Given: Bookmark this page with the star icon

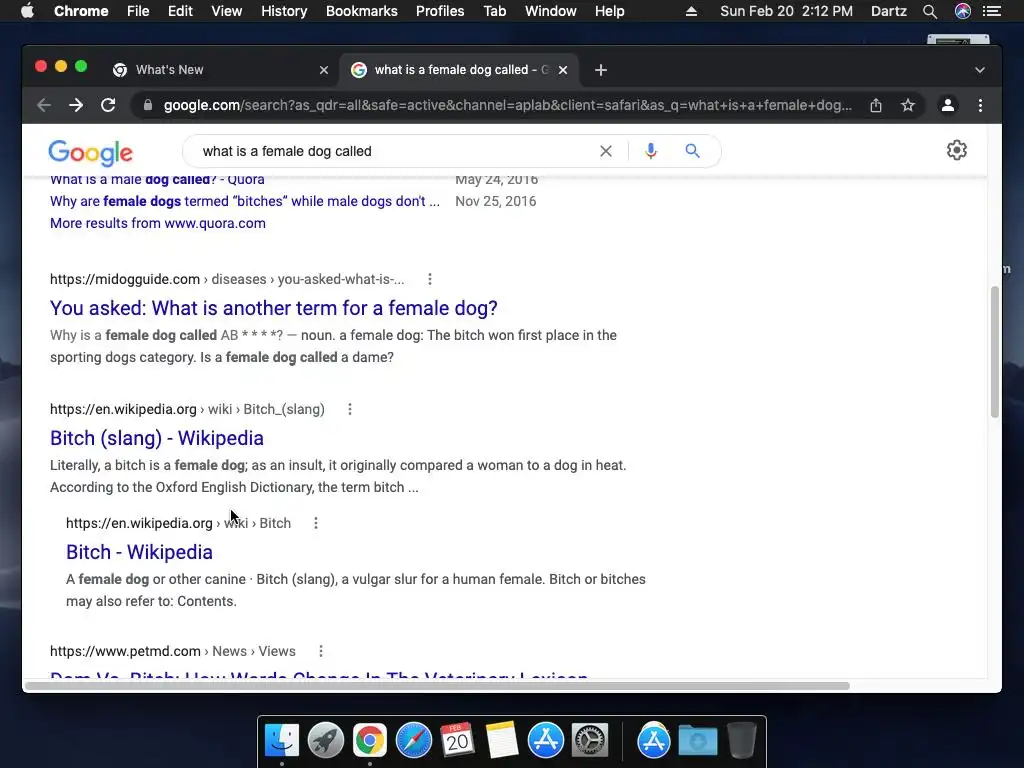Looking at the screenshot, I should click(x=908, y=105).
